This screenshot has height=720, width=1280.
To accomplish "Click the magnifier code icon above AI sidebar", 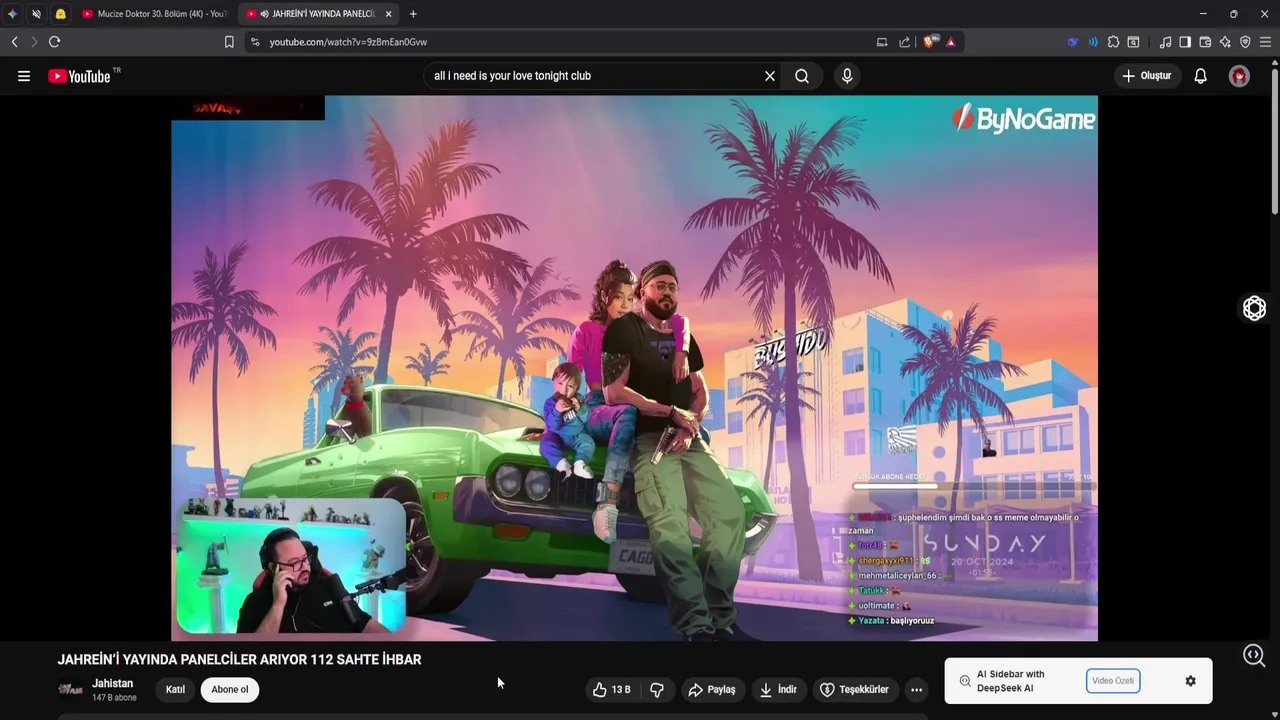I will pyautogui.click(x=1254, y=655).
